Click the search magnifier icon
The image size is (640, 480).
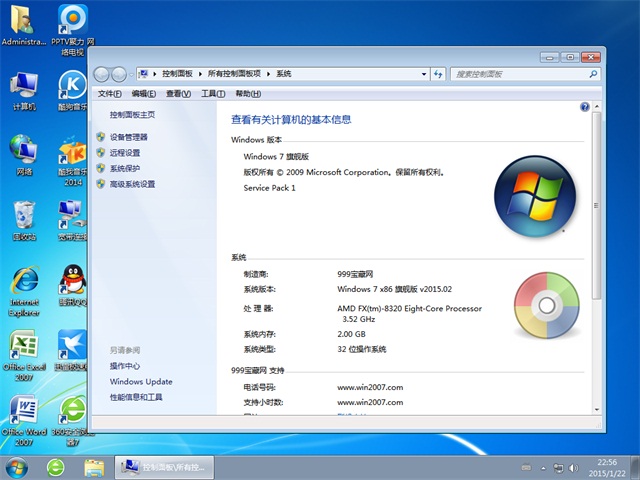pyautogui.click(x=593, y=74)
